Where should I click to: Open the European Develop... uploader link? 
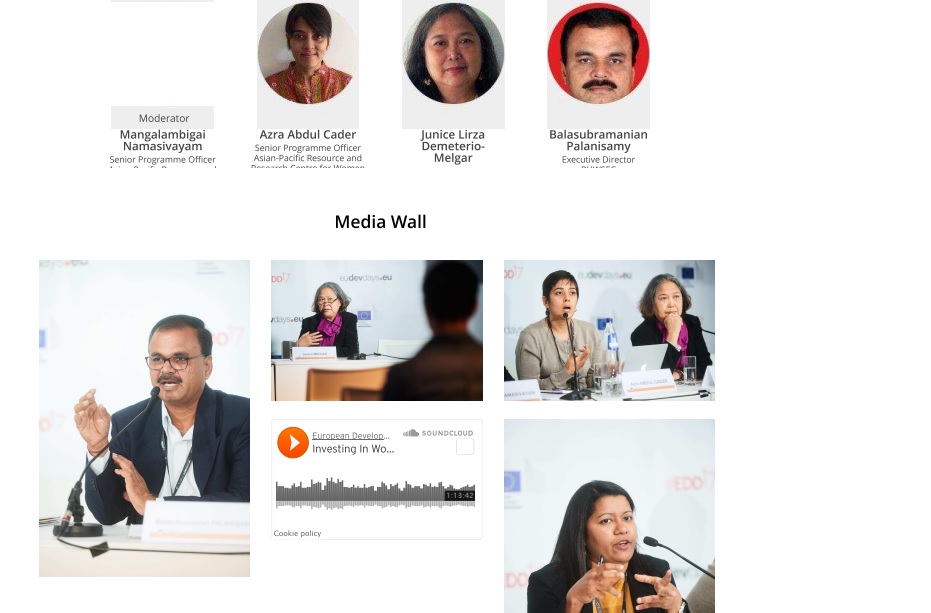[350, 435]
